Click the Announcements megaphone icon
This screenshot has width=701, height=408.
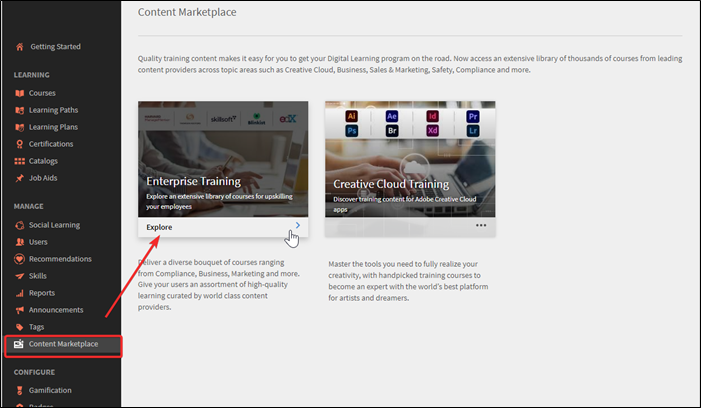coord(20,310)
